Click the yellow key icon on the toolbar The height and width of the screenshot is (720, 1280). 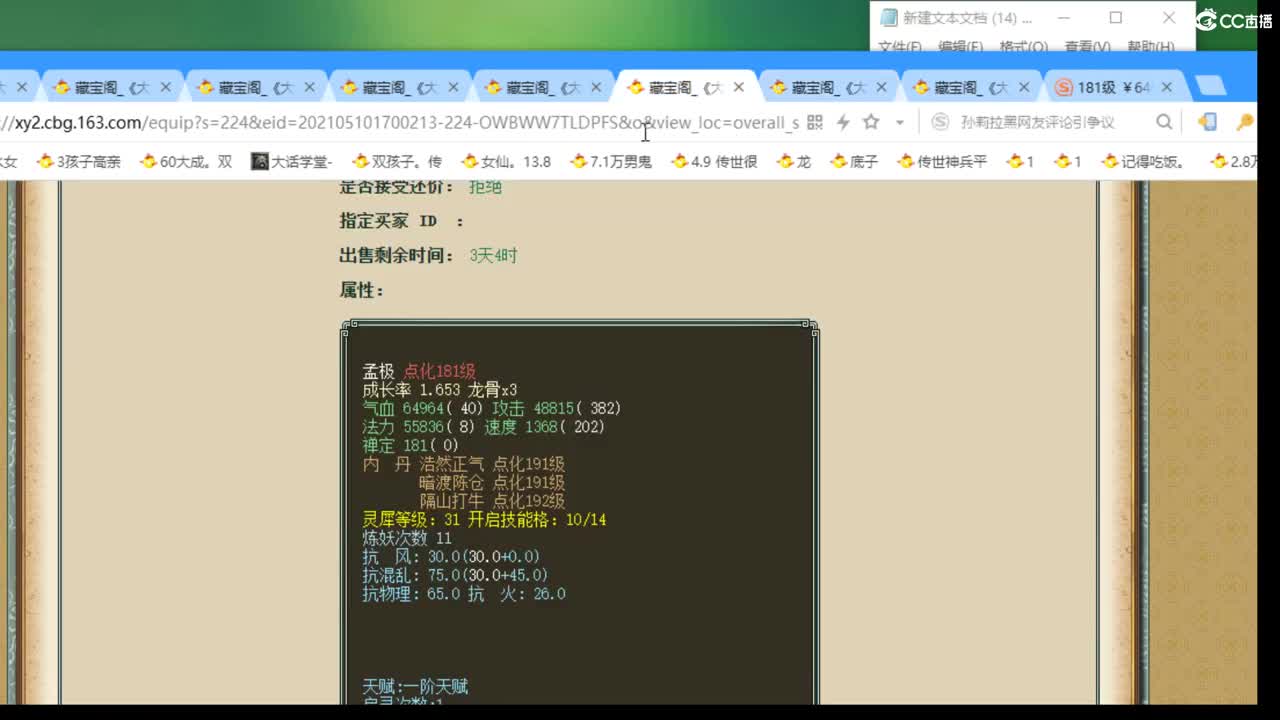[x=1244, y=122]
